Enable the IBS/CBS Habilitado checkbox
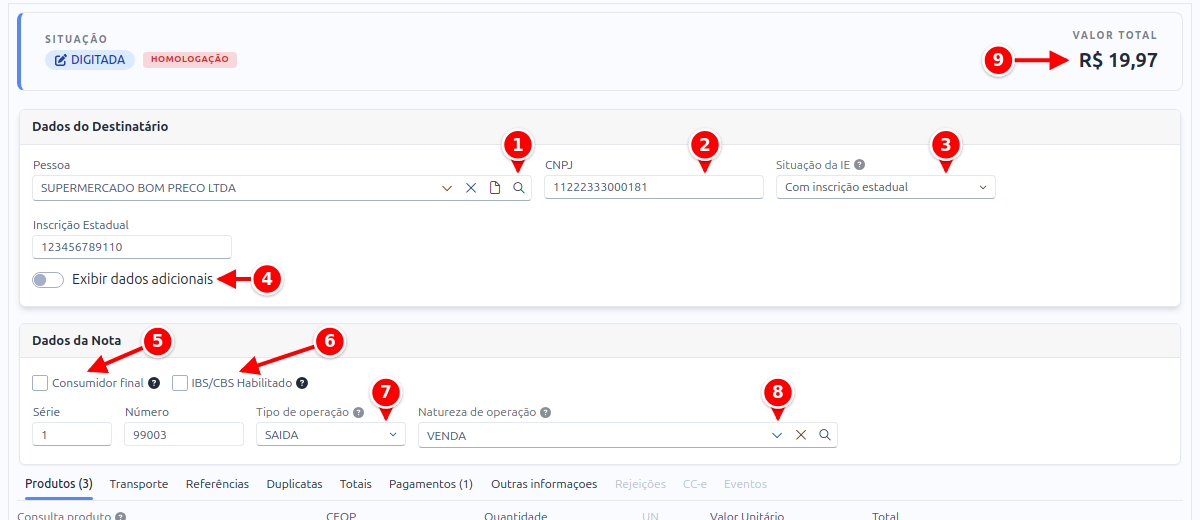The image size is (1200, 520). (180, 383)
